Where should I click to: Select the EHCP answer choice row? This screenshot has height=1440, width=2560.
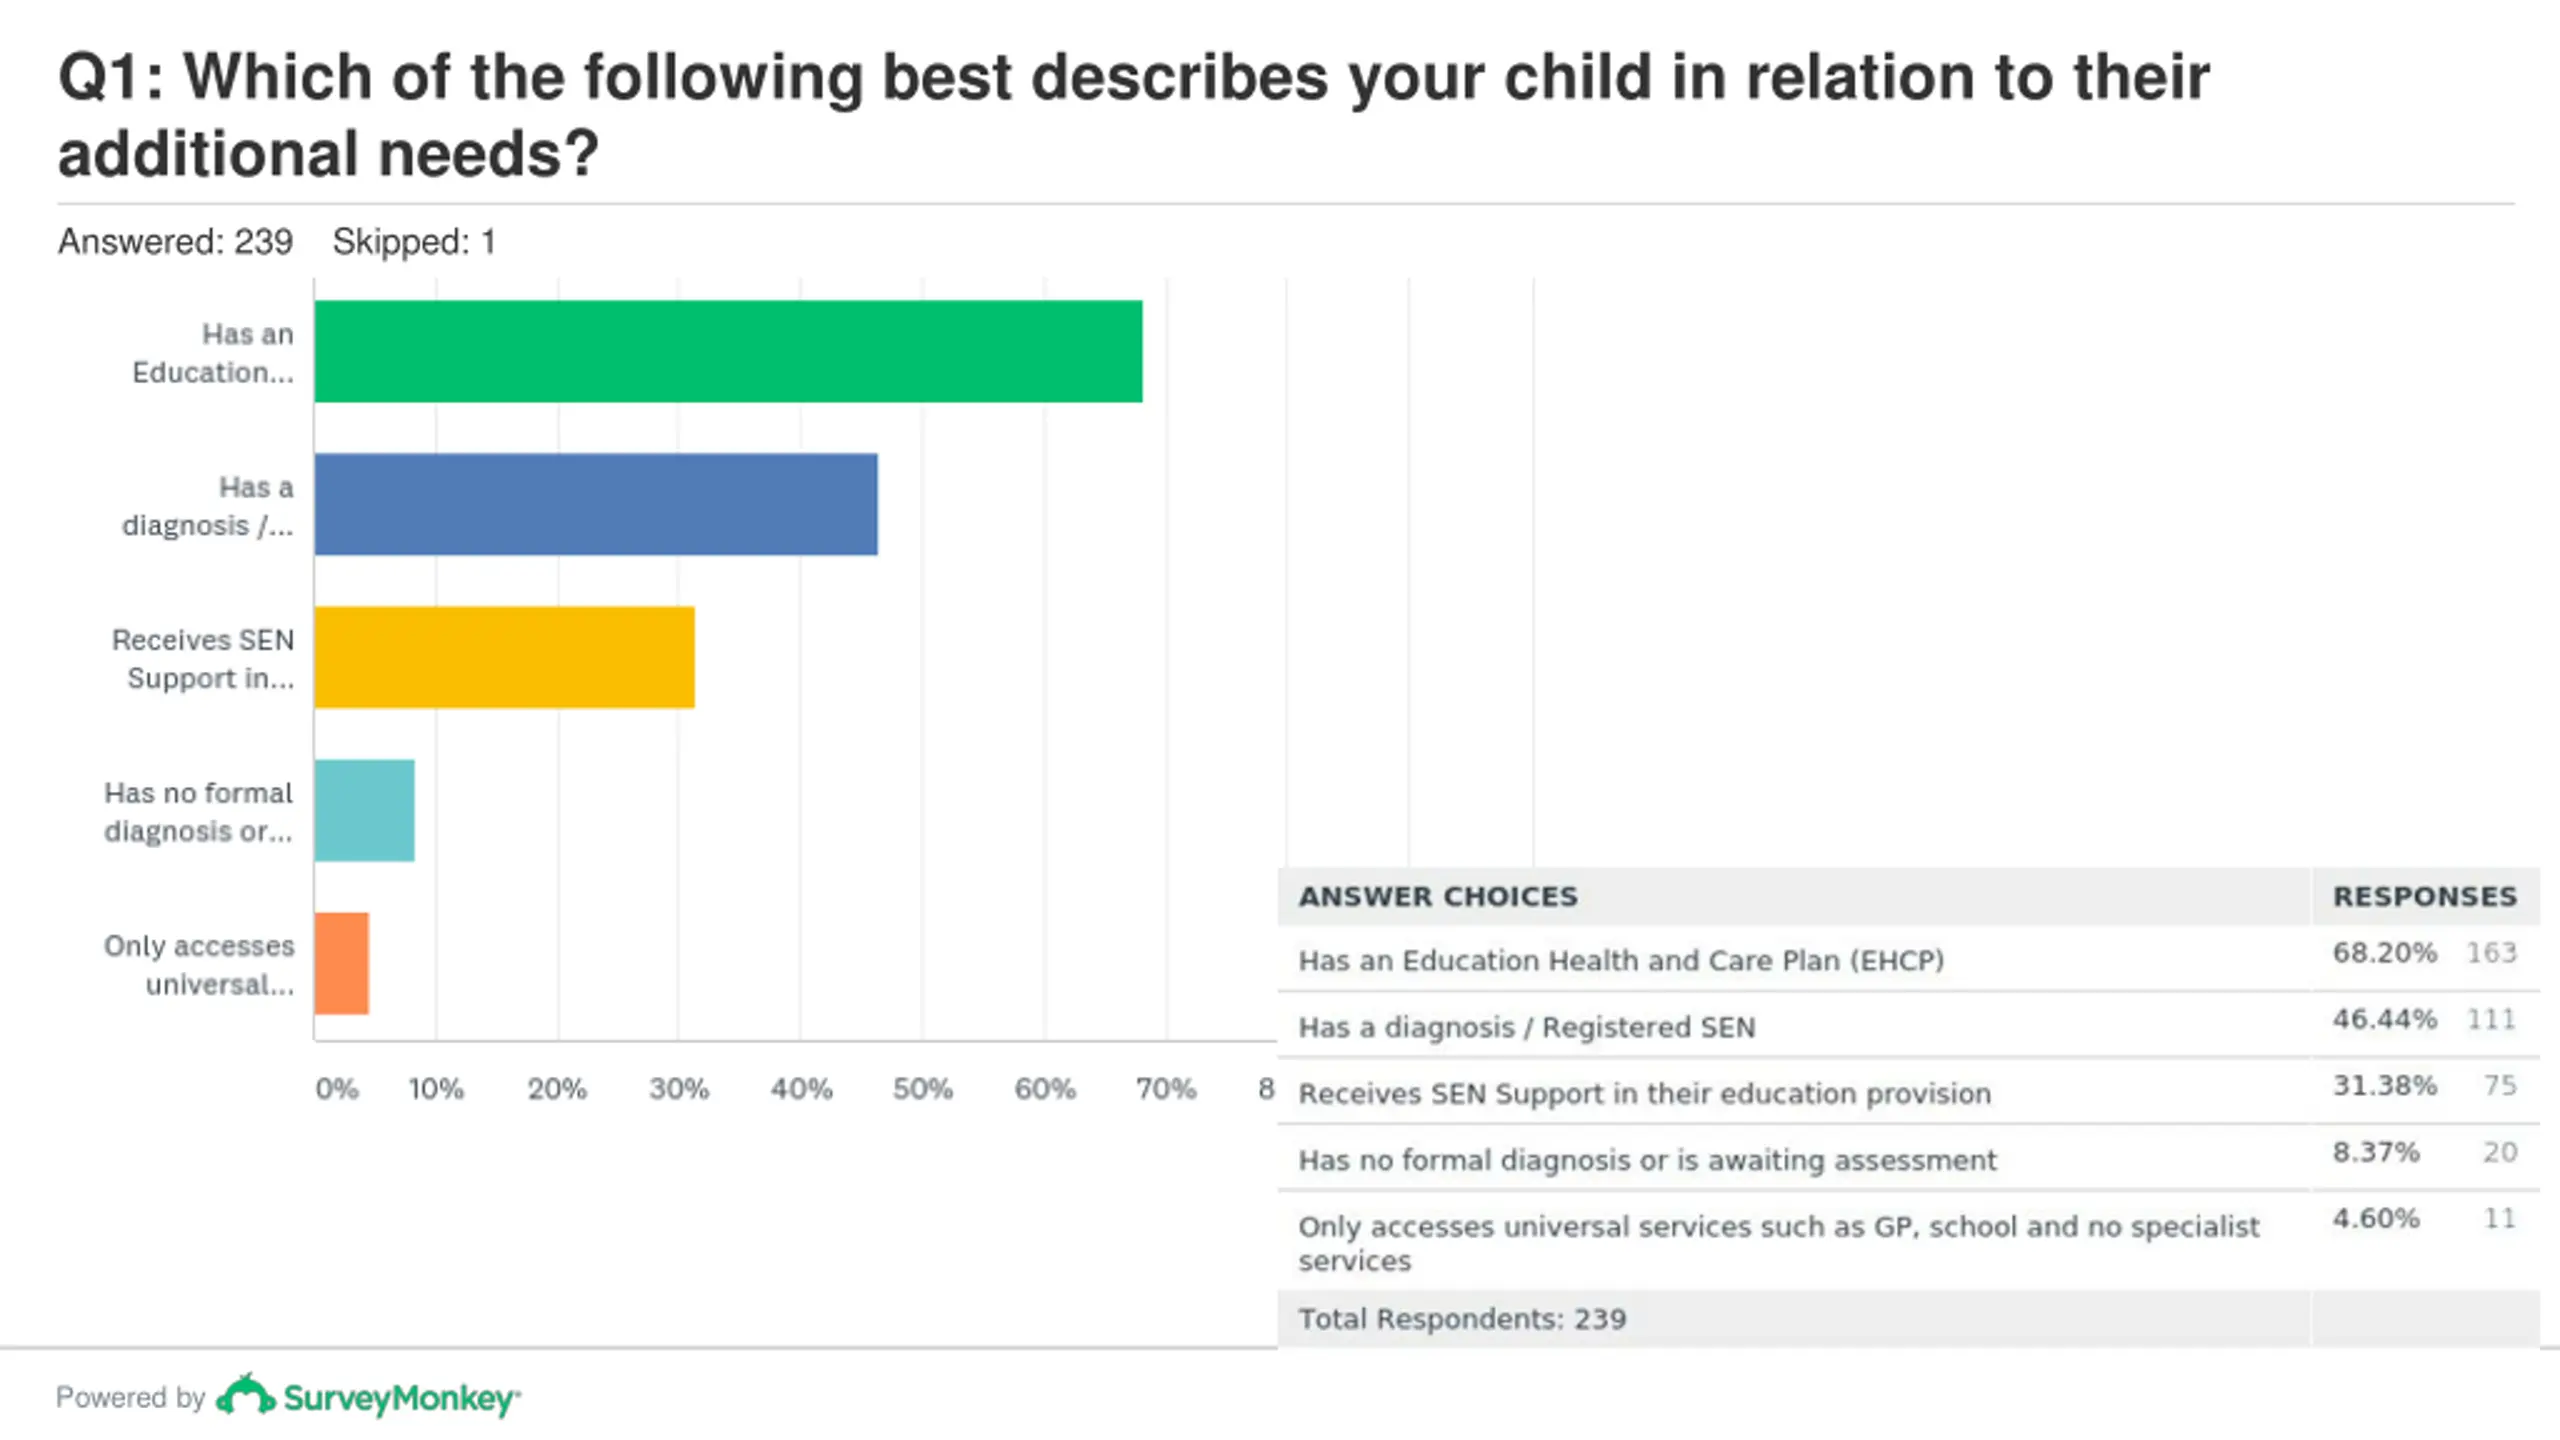[x=1908, y=959]
